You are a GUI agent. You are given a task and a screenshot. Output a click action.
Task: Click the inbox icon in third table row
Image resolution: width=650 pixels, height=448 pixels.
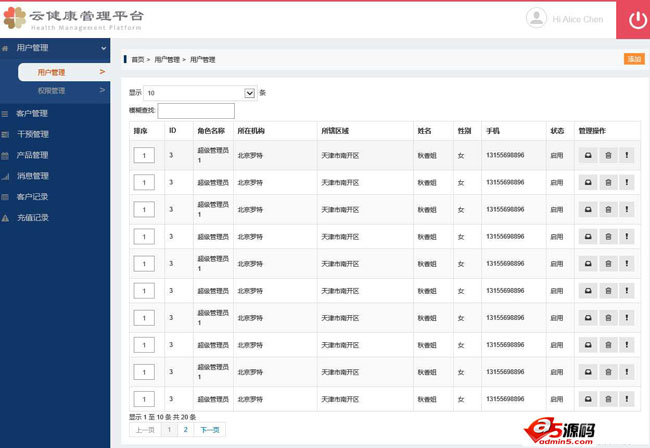tap(589, 210)
